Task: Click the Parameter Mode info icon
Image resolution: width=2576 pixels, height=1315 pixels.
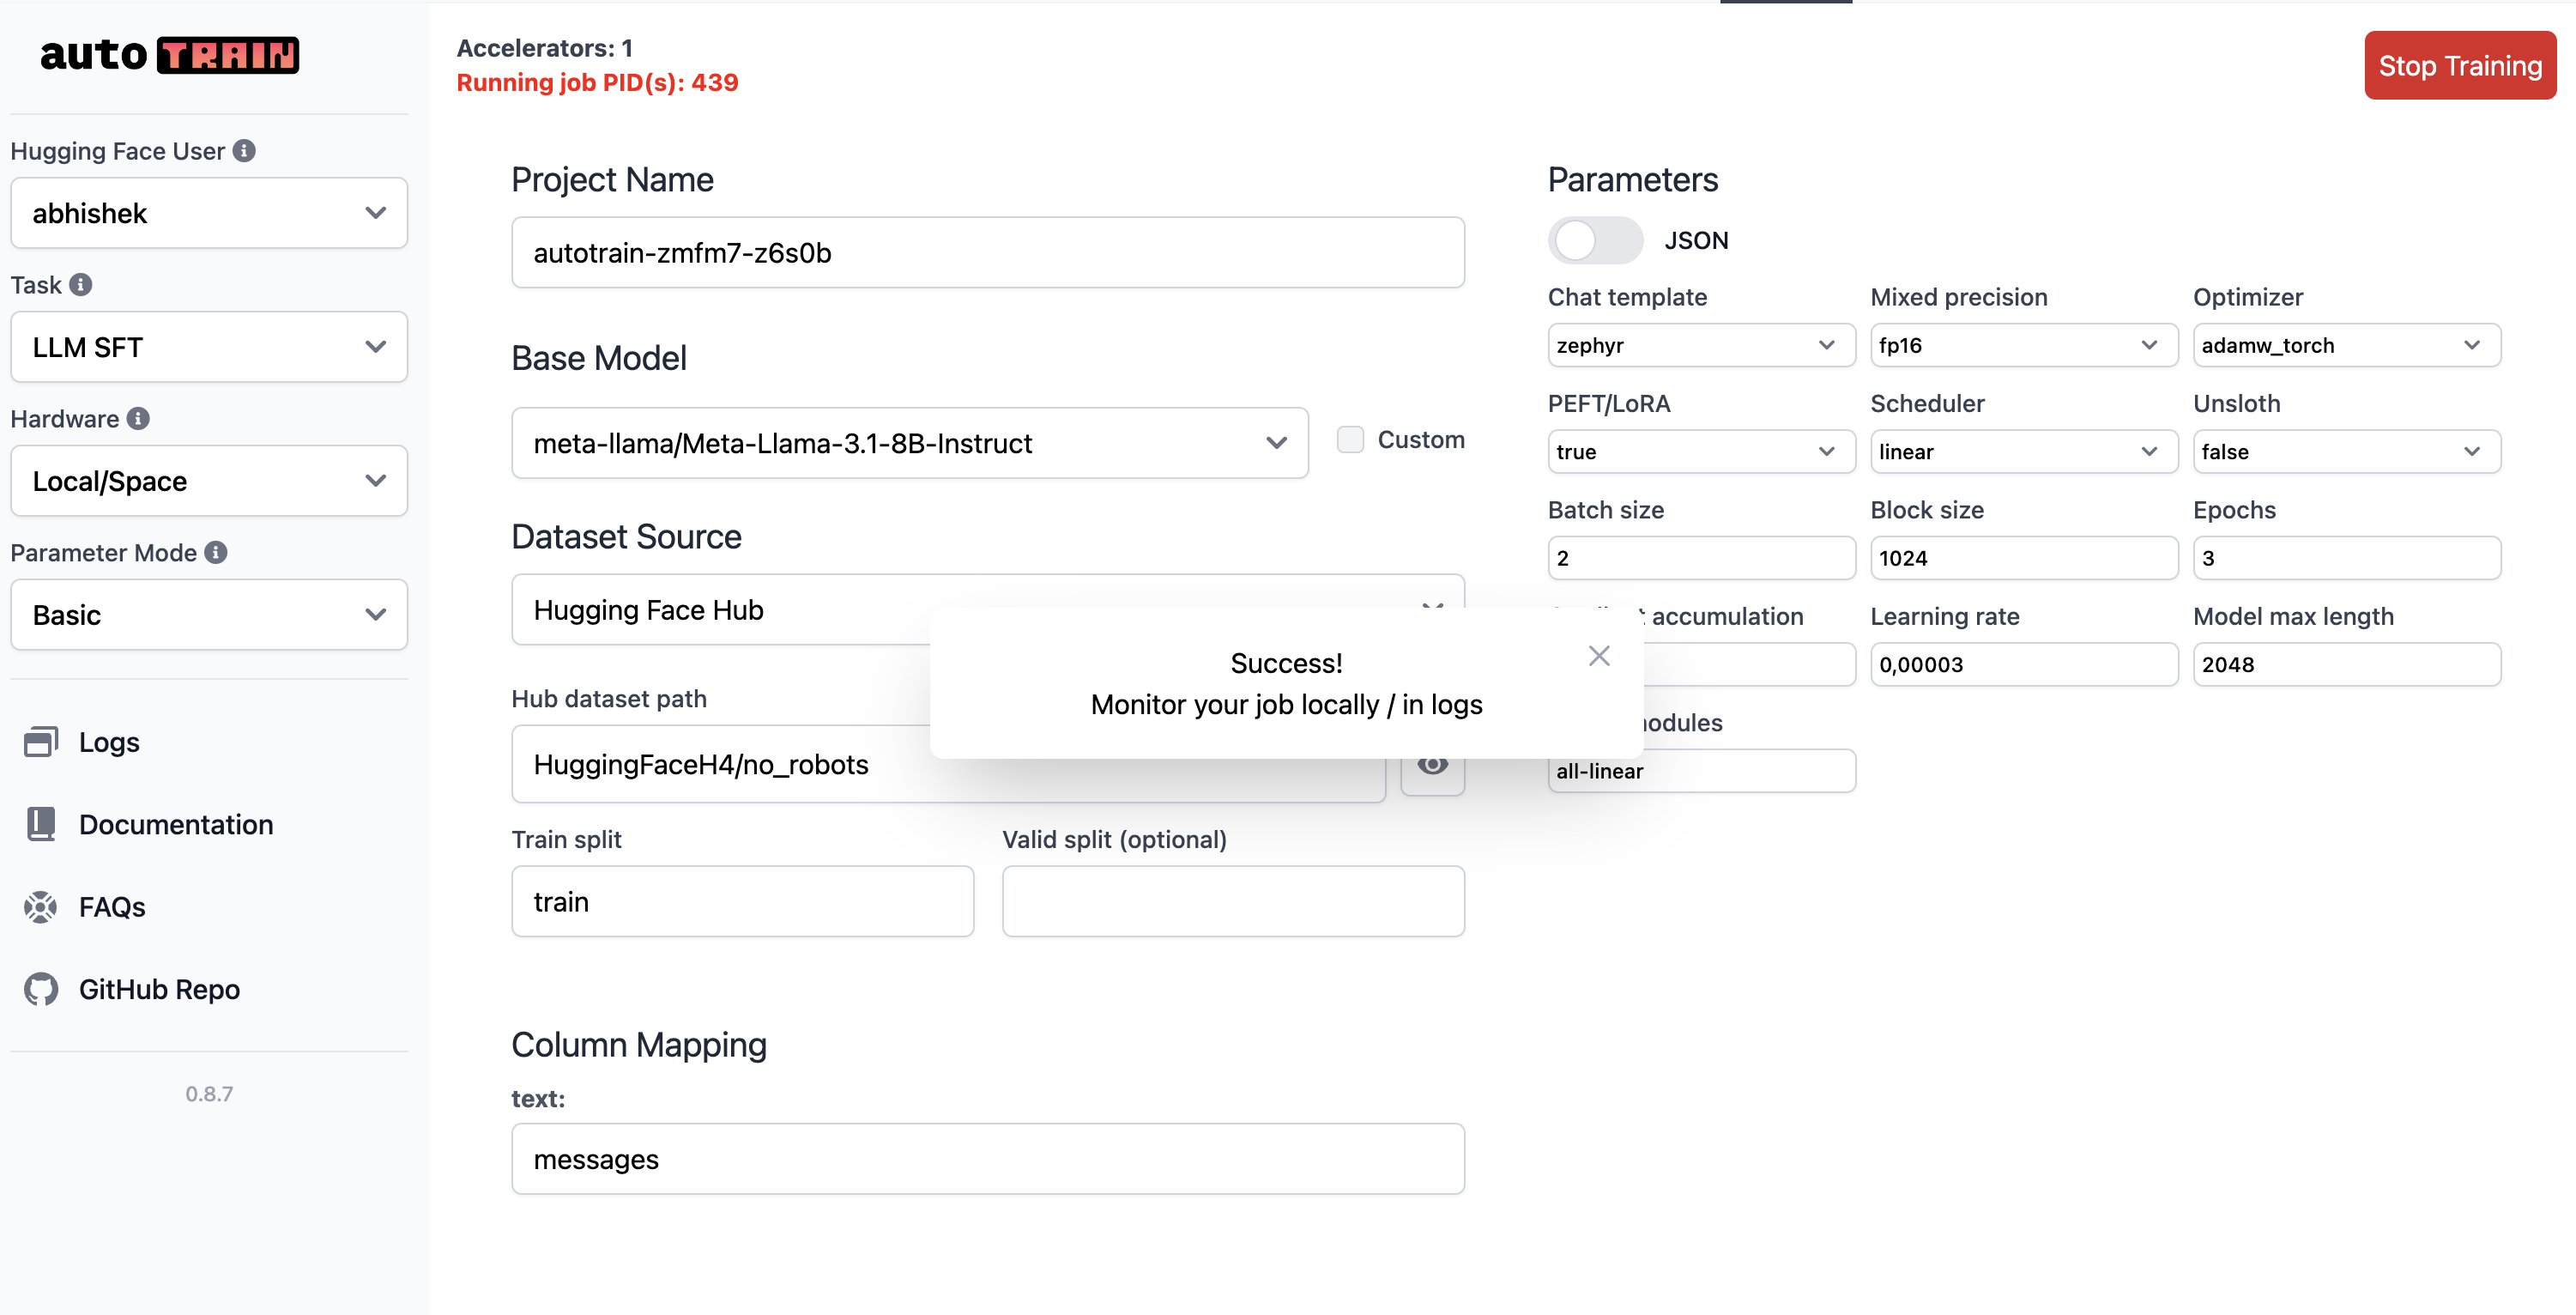Action: (216, 552)
